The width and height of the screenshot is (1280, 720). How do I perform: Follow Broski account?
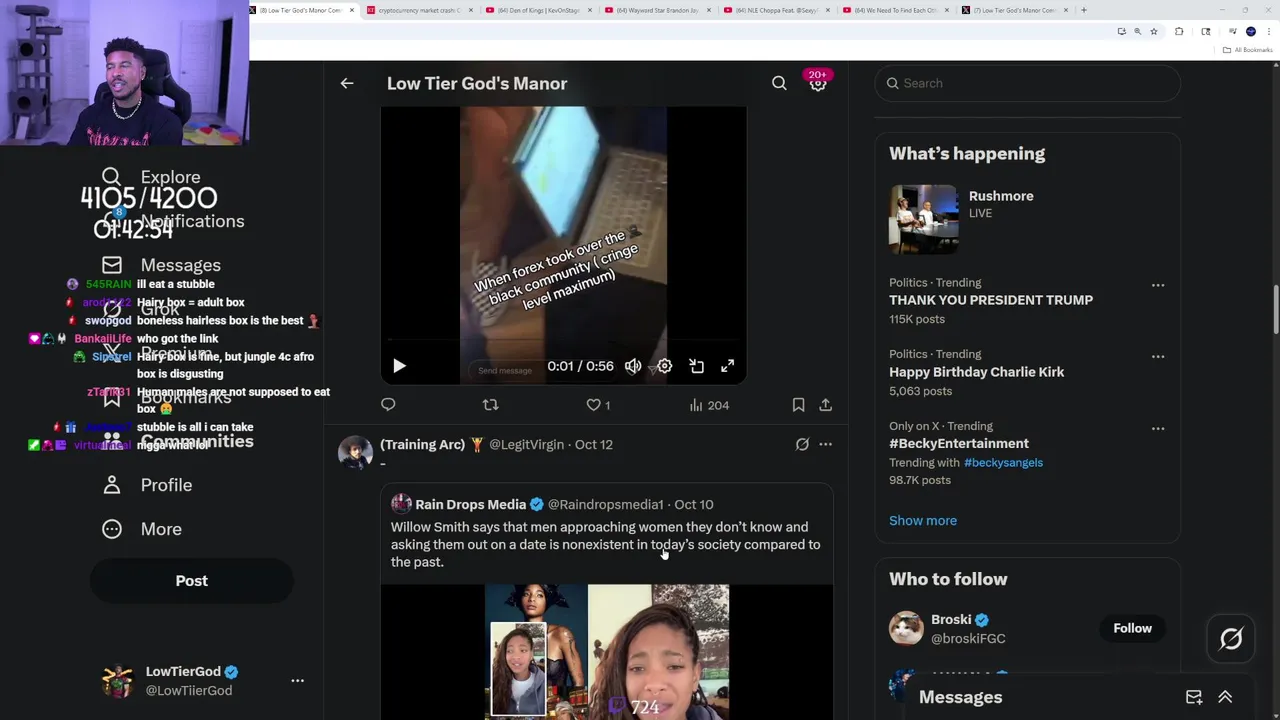(x=1132, y=628)
